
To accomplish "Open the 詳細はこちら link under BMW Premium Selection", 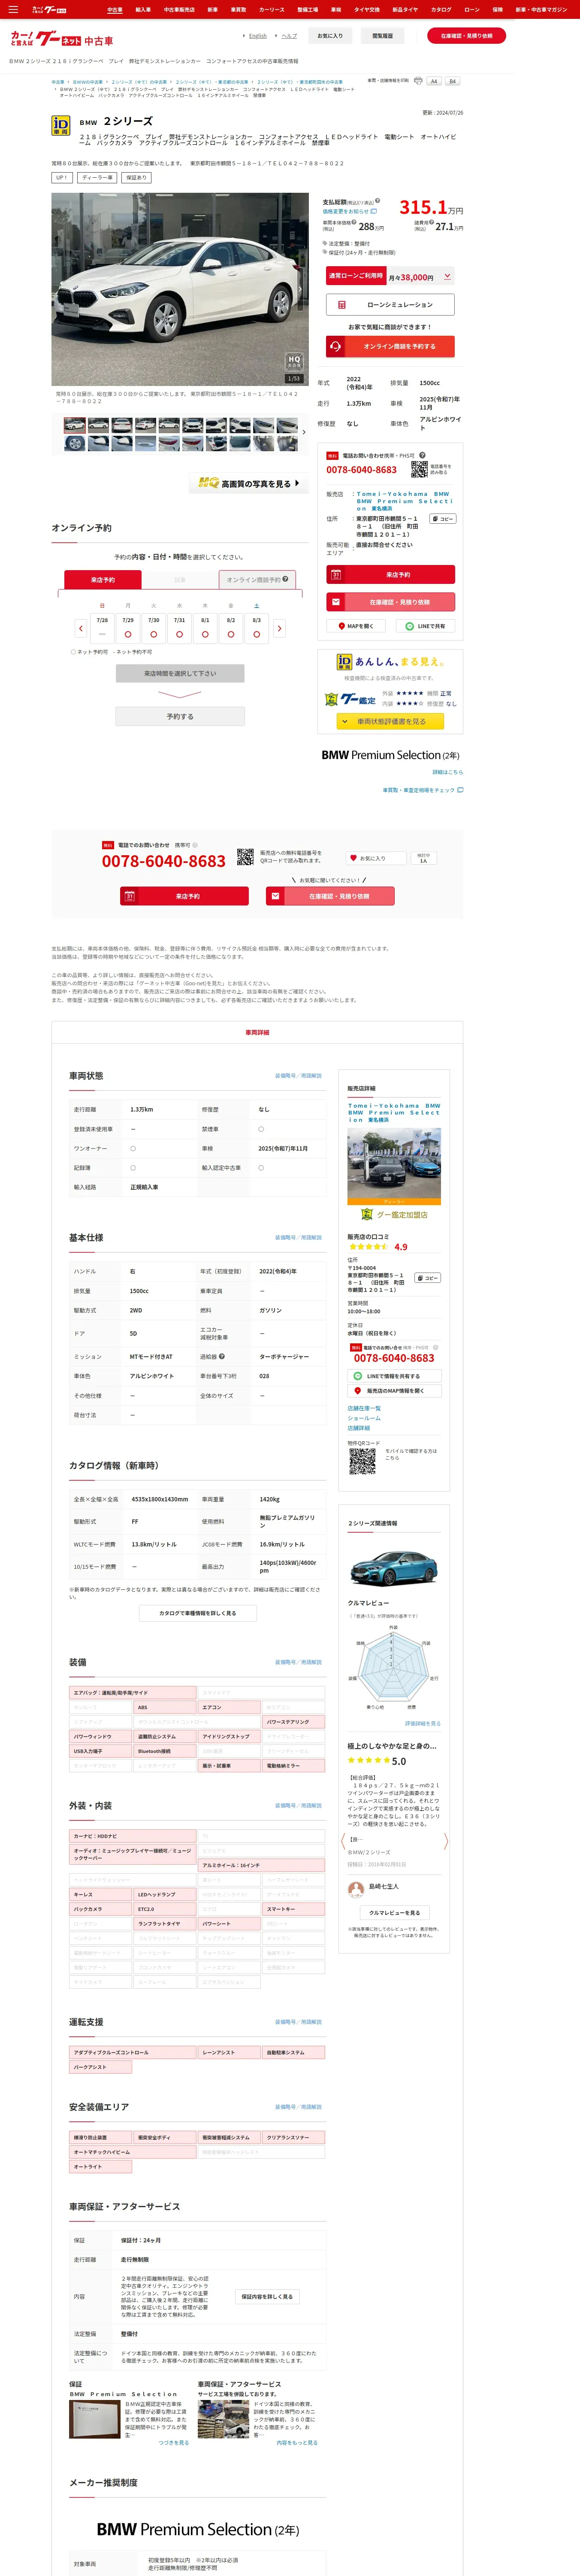I will click(448, 772).
